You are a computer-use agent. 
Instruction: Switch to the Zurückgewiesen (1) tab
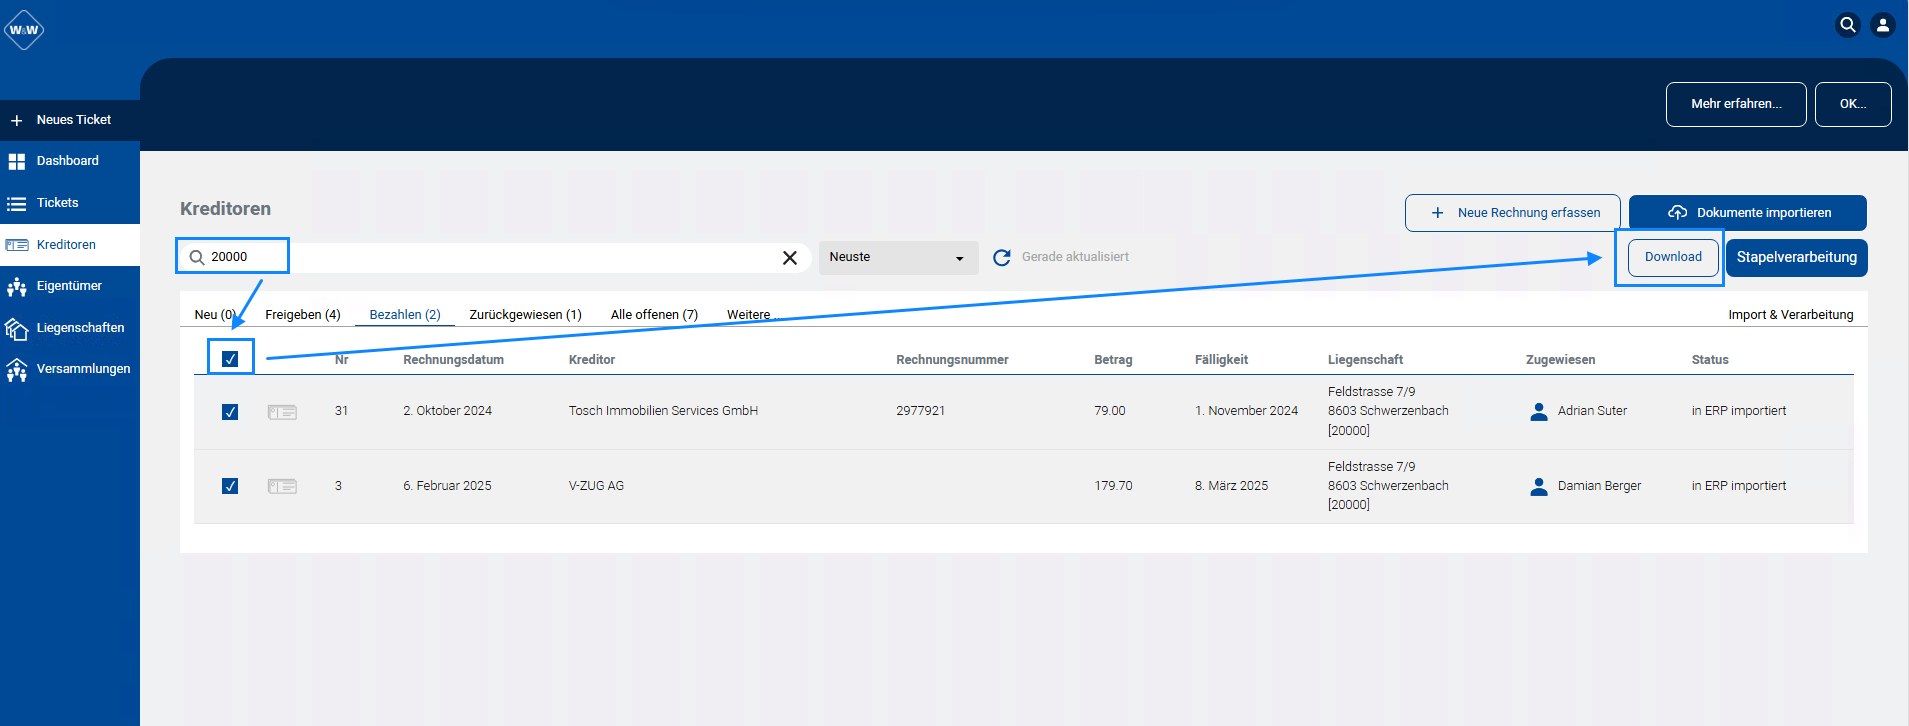pyautogui.click(x=525, y=315)
